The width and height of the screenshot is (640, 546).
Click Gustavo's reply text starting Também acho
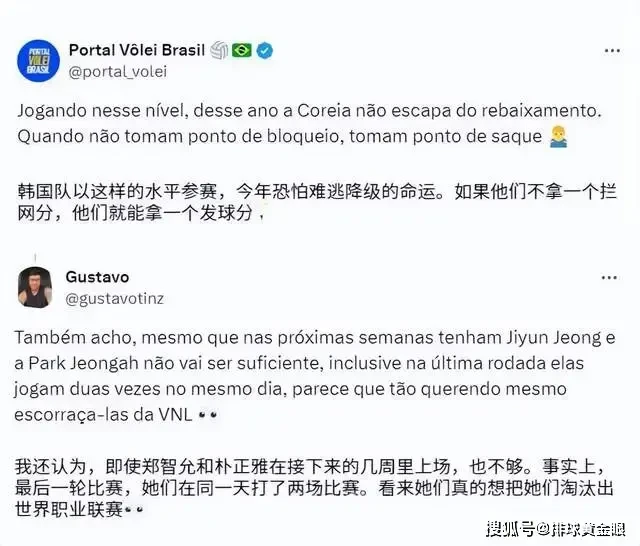point(314,376)
